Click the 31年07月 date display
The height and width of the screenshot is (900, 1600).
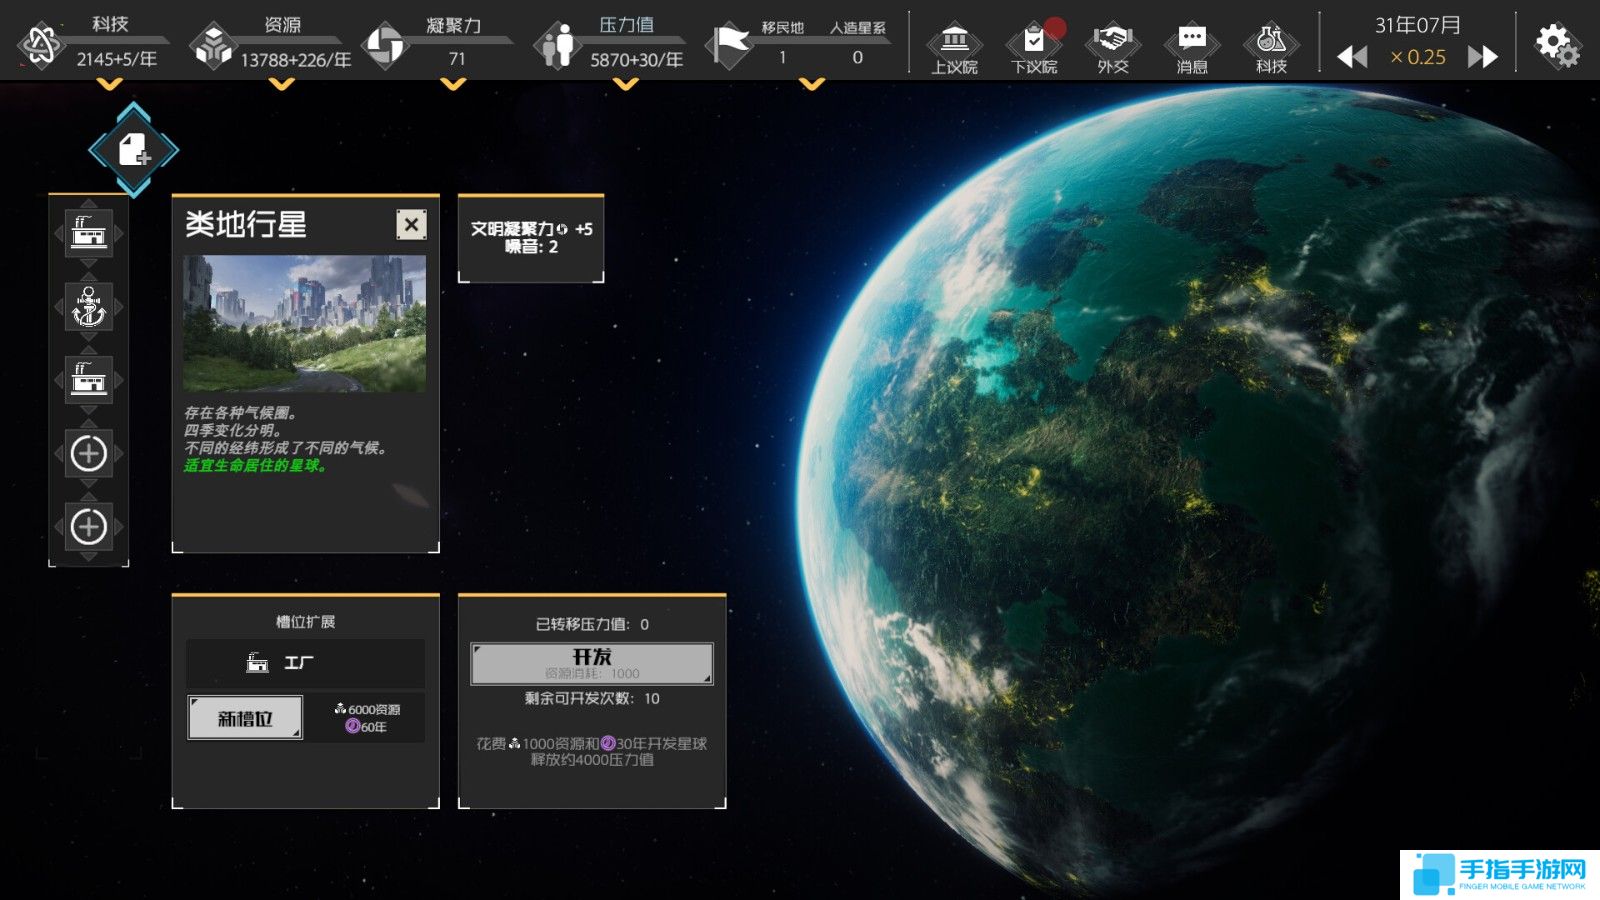pyautogui.click(x=1417, y=25)
